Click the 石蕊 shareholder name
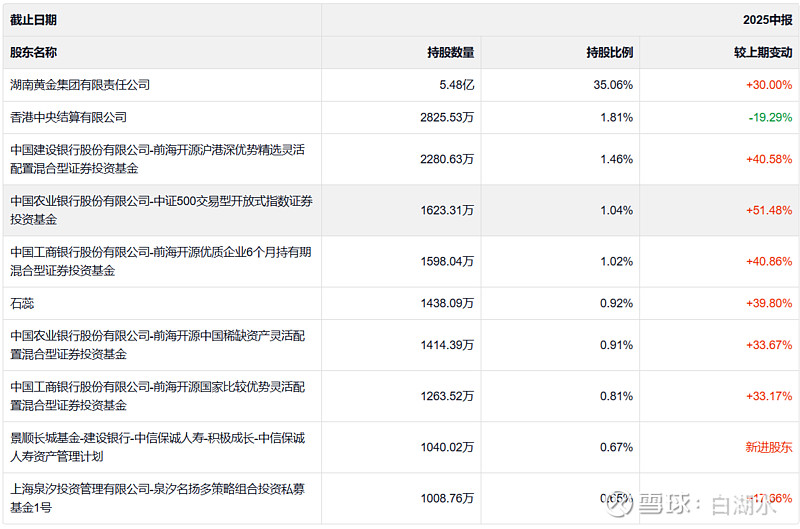The width and height of the screenshot is (800, 529). pyautogui.click(x=22, y=302)
